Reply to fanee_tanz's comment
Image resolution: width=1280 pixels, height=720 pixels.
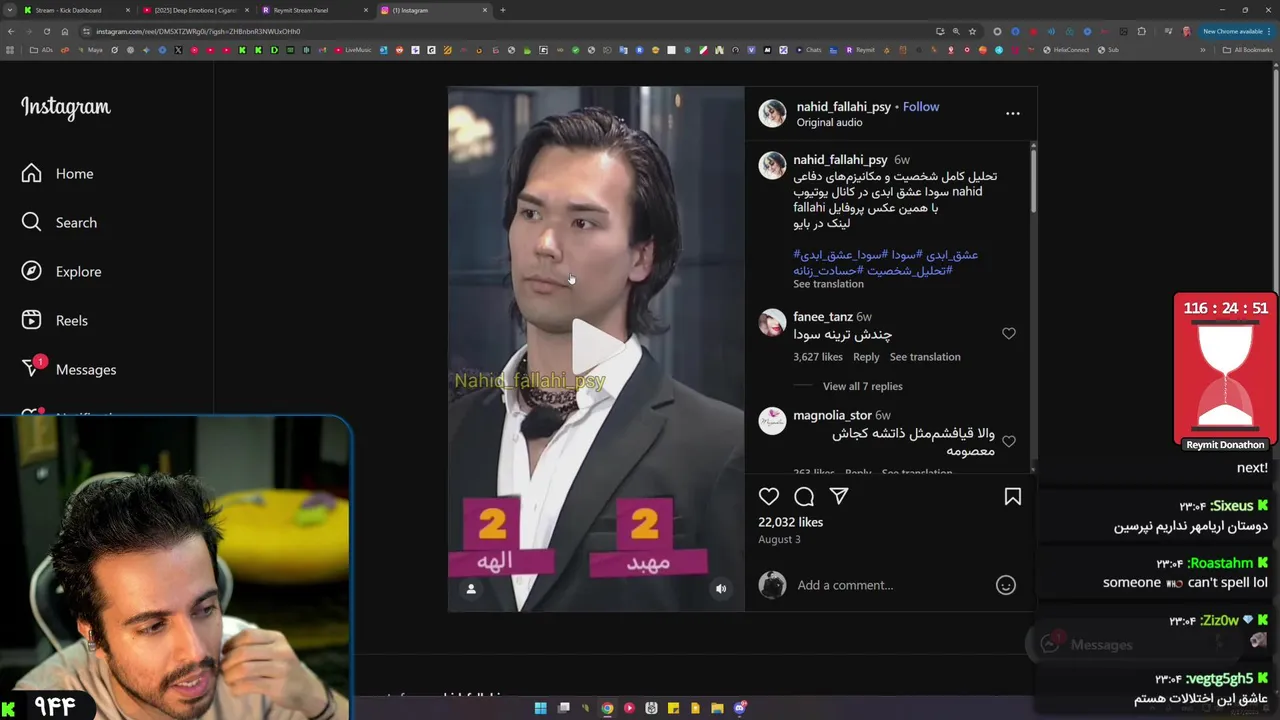click(866, 357)
